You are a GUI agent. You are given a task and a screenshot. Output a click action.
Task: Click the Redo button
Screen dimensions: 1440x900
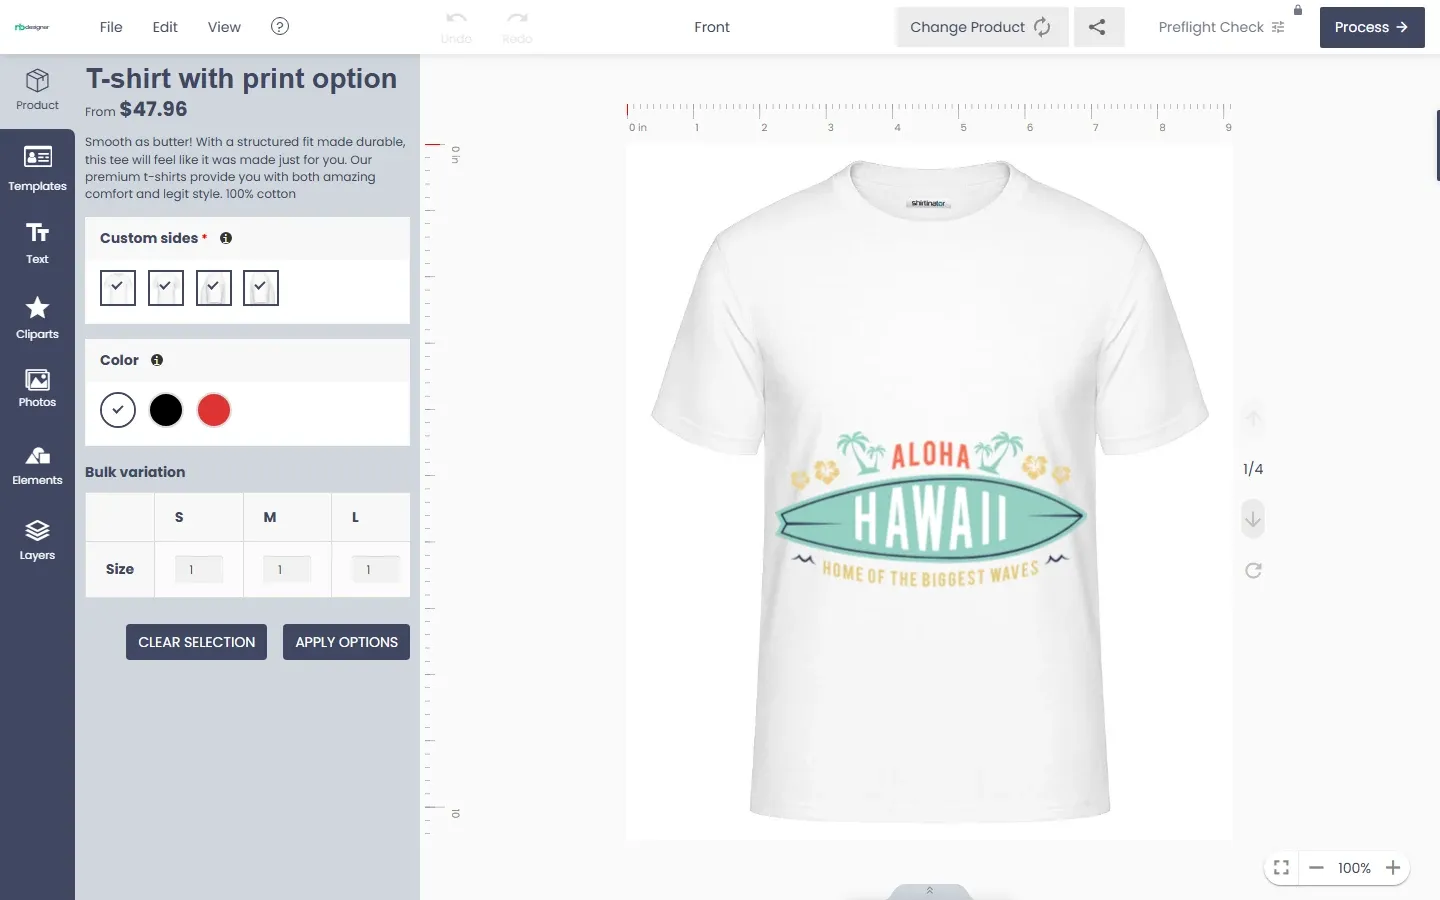coord(517,27)
